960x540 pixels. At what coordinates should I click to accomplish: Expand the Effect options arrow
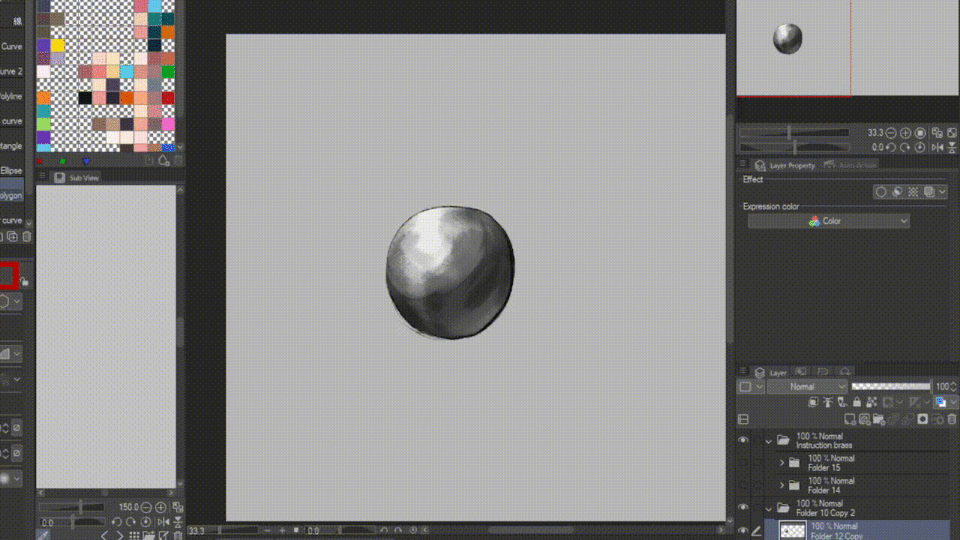click(x=942, y=192)
